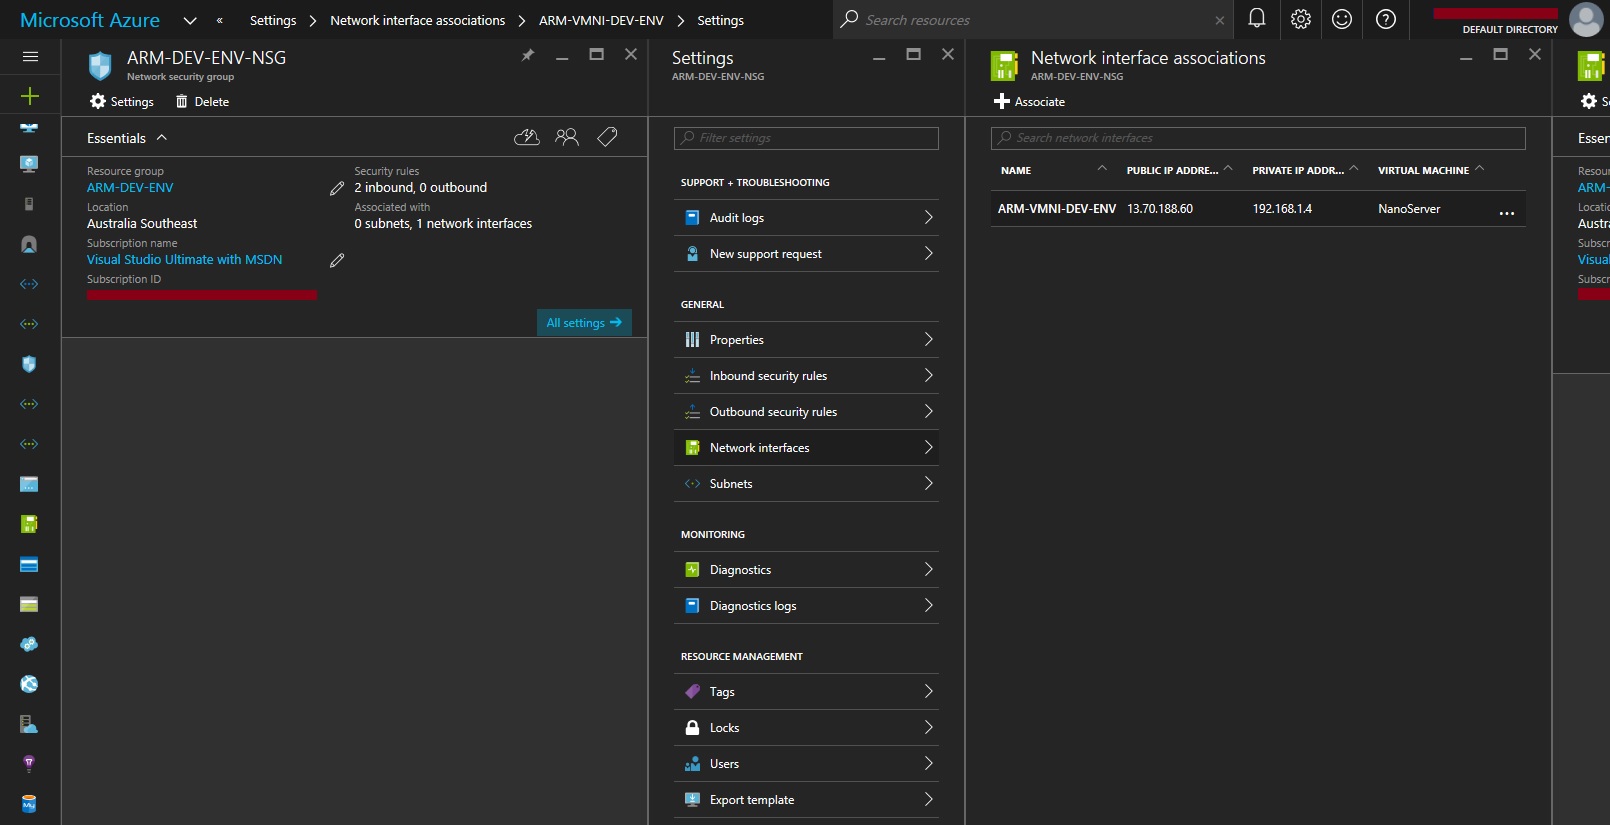The width and height of the screenshot is (1610, 825).
Task: Open portal settings gear in top bar
Action: pos(1300,19)
